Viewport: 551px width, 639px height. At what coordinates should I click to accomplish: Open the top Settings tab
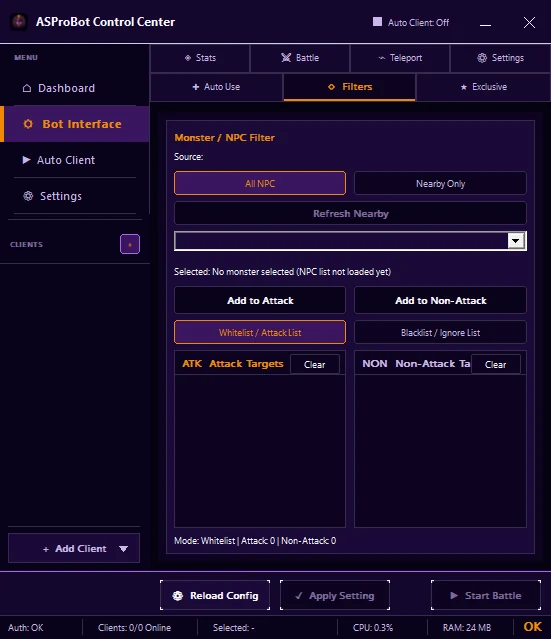click(x=500, y=58)
